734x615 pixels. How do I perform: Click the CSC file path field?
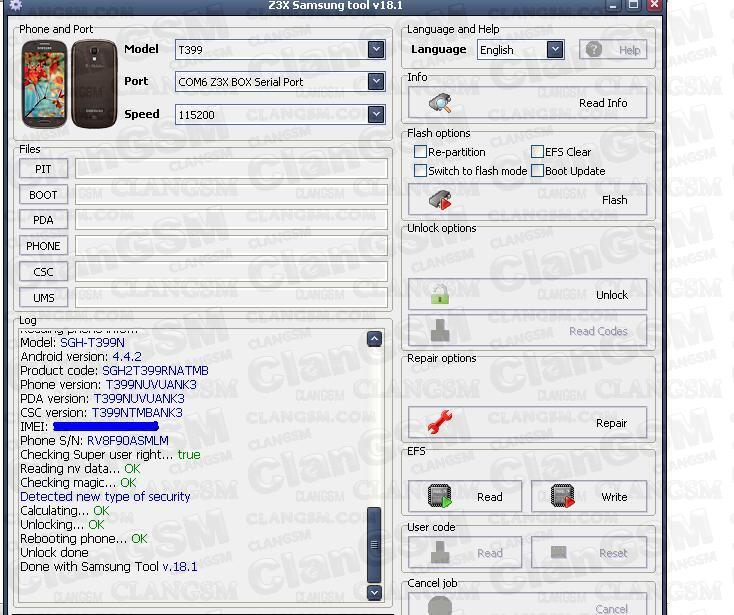click(x=231, y=272)
